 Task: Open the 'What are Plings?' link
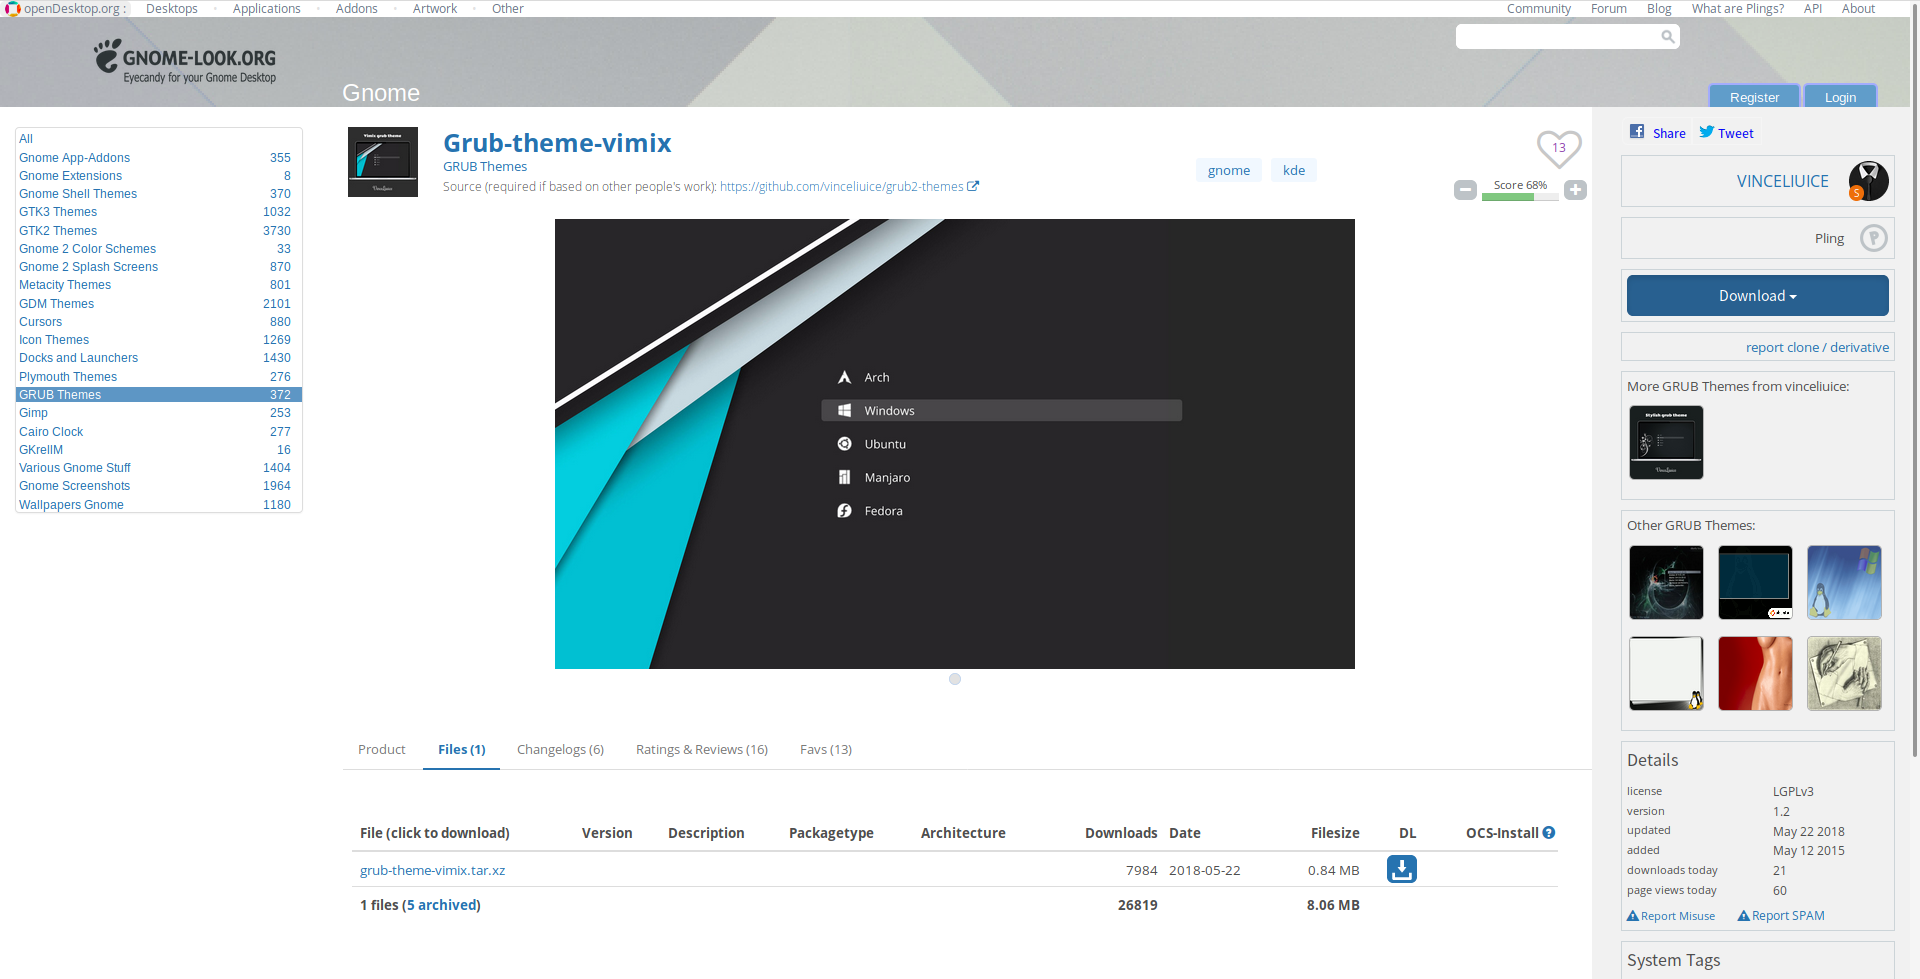1737,9
